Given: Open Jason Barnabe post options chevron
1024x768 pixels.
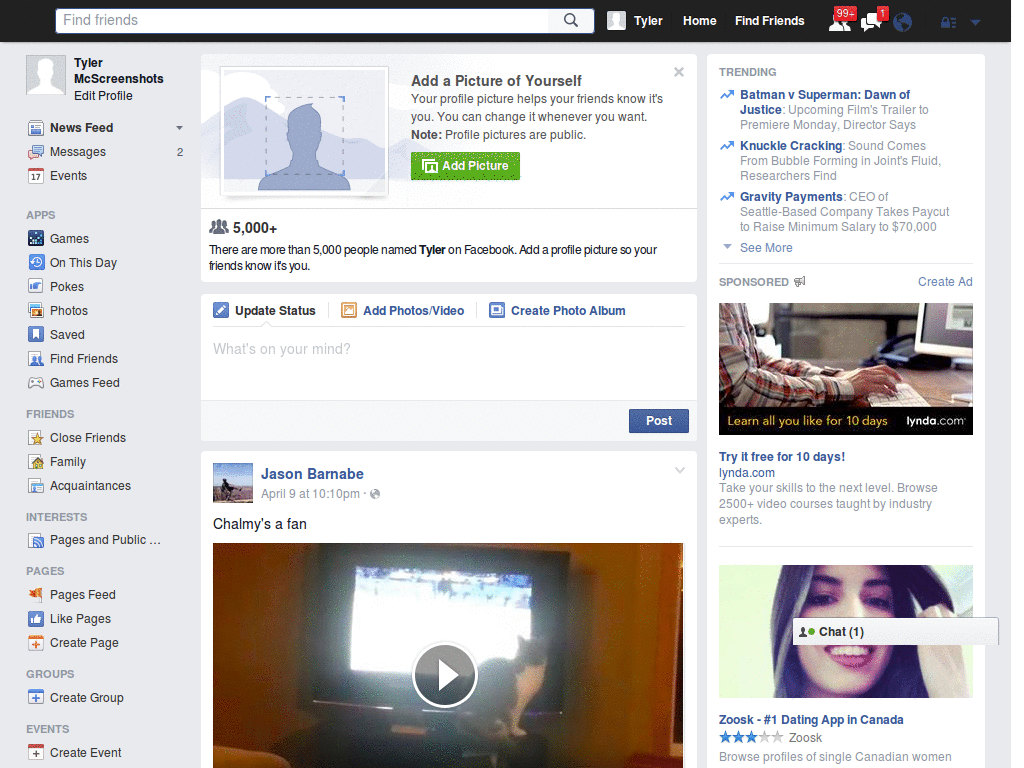Looking at the screenshot, I should click(680, 470).
